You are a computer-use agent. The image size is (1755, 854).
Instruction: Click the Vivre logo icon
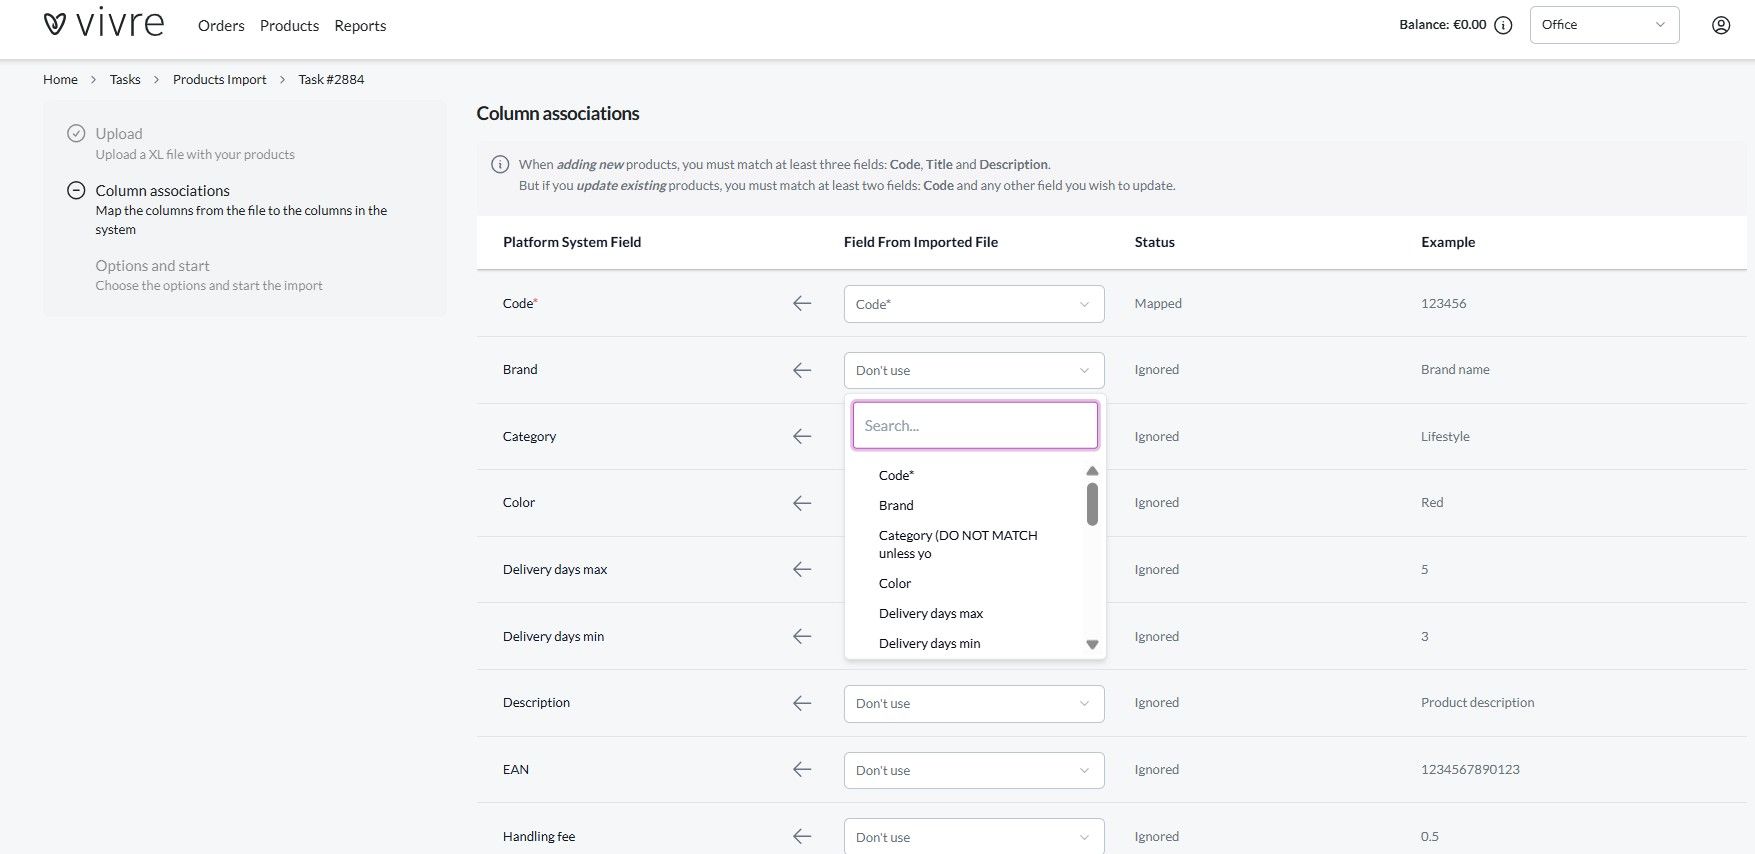tap(55, 24)
